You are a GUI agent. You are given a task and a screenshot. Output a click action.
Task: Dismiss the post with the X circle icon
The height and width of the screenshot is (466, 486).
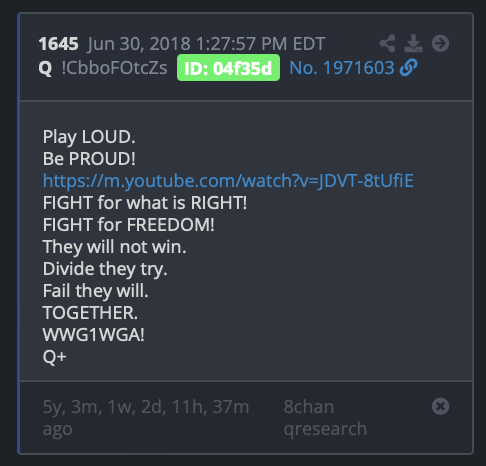coord(440,406)
